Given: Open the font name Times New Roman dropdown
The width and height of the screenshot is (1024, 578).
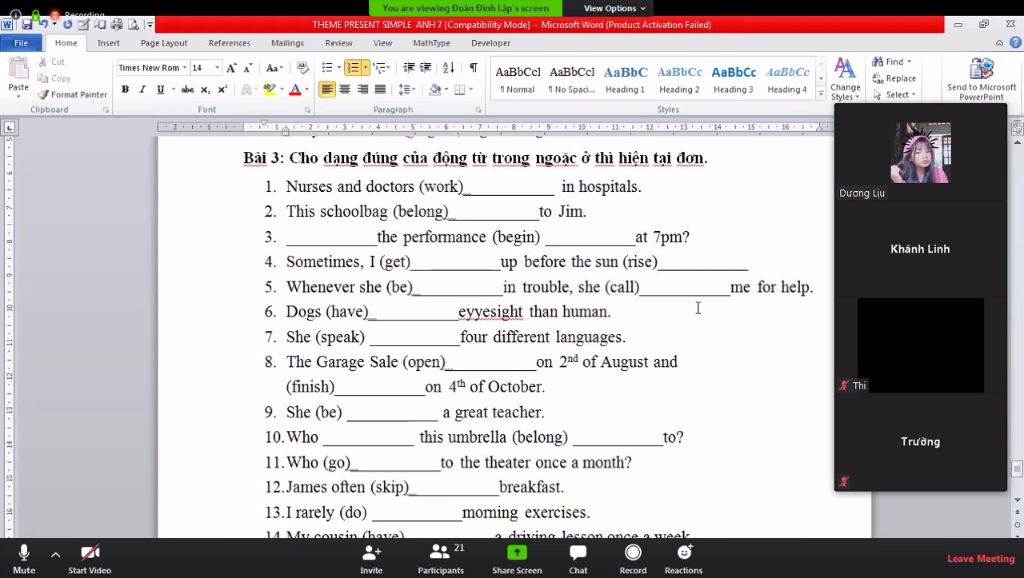Looking at the screenshot, I should click(185, 68).
